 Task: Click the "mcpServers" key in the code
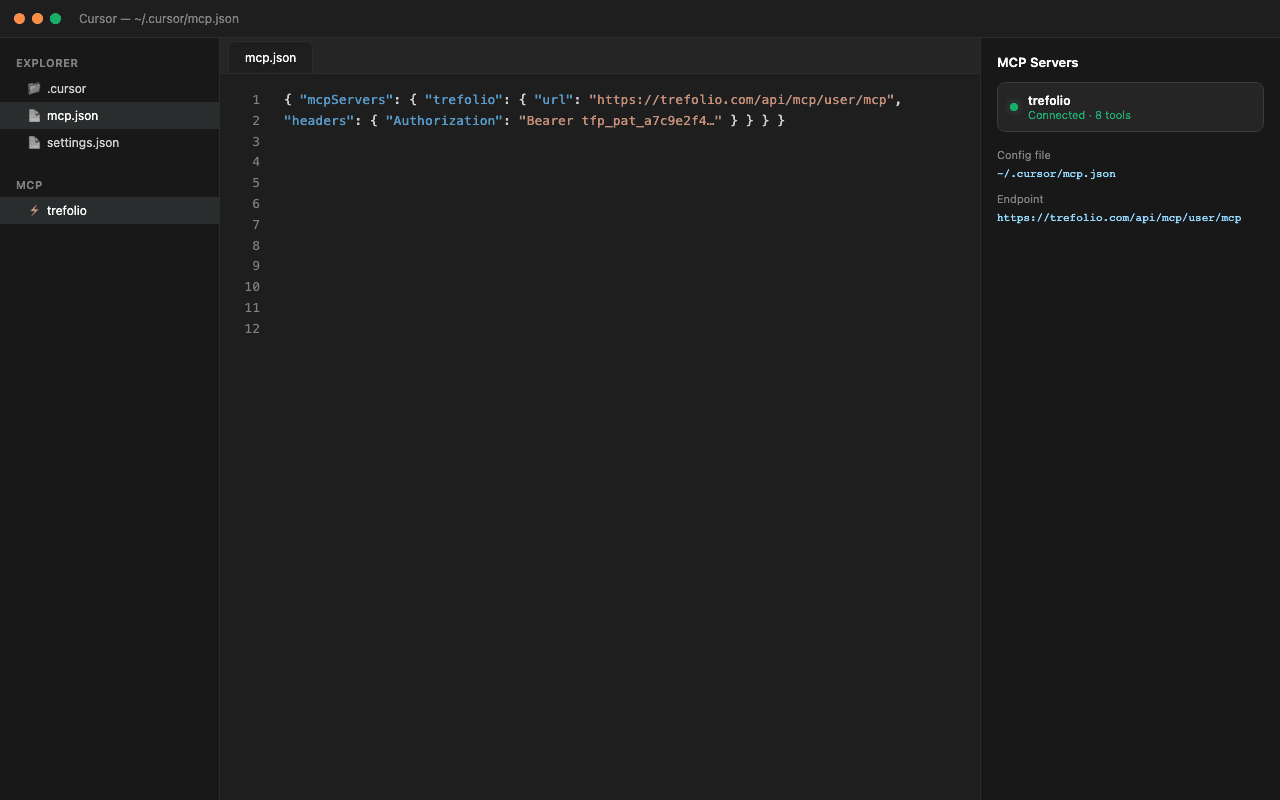[x=347, y=100]
